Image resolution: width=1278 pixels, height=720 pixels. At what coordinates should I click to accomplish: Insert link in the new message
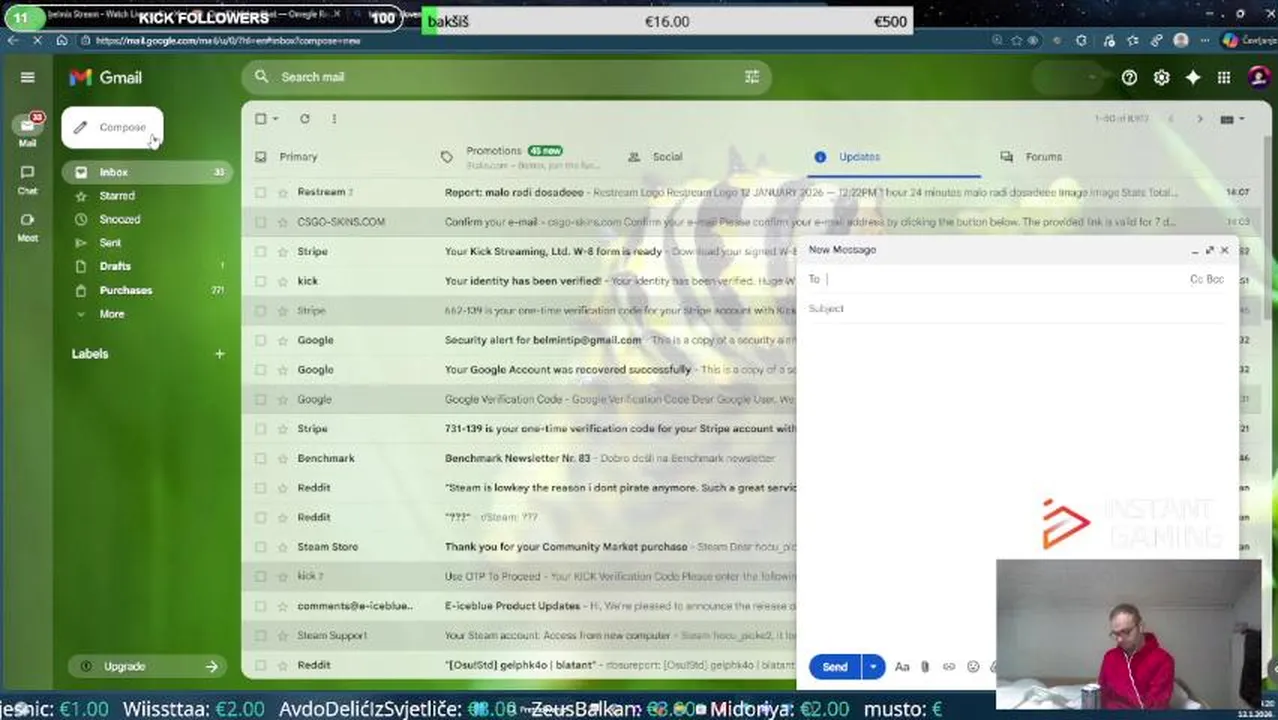949,666
